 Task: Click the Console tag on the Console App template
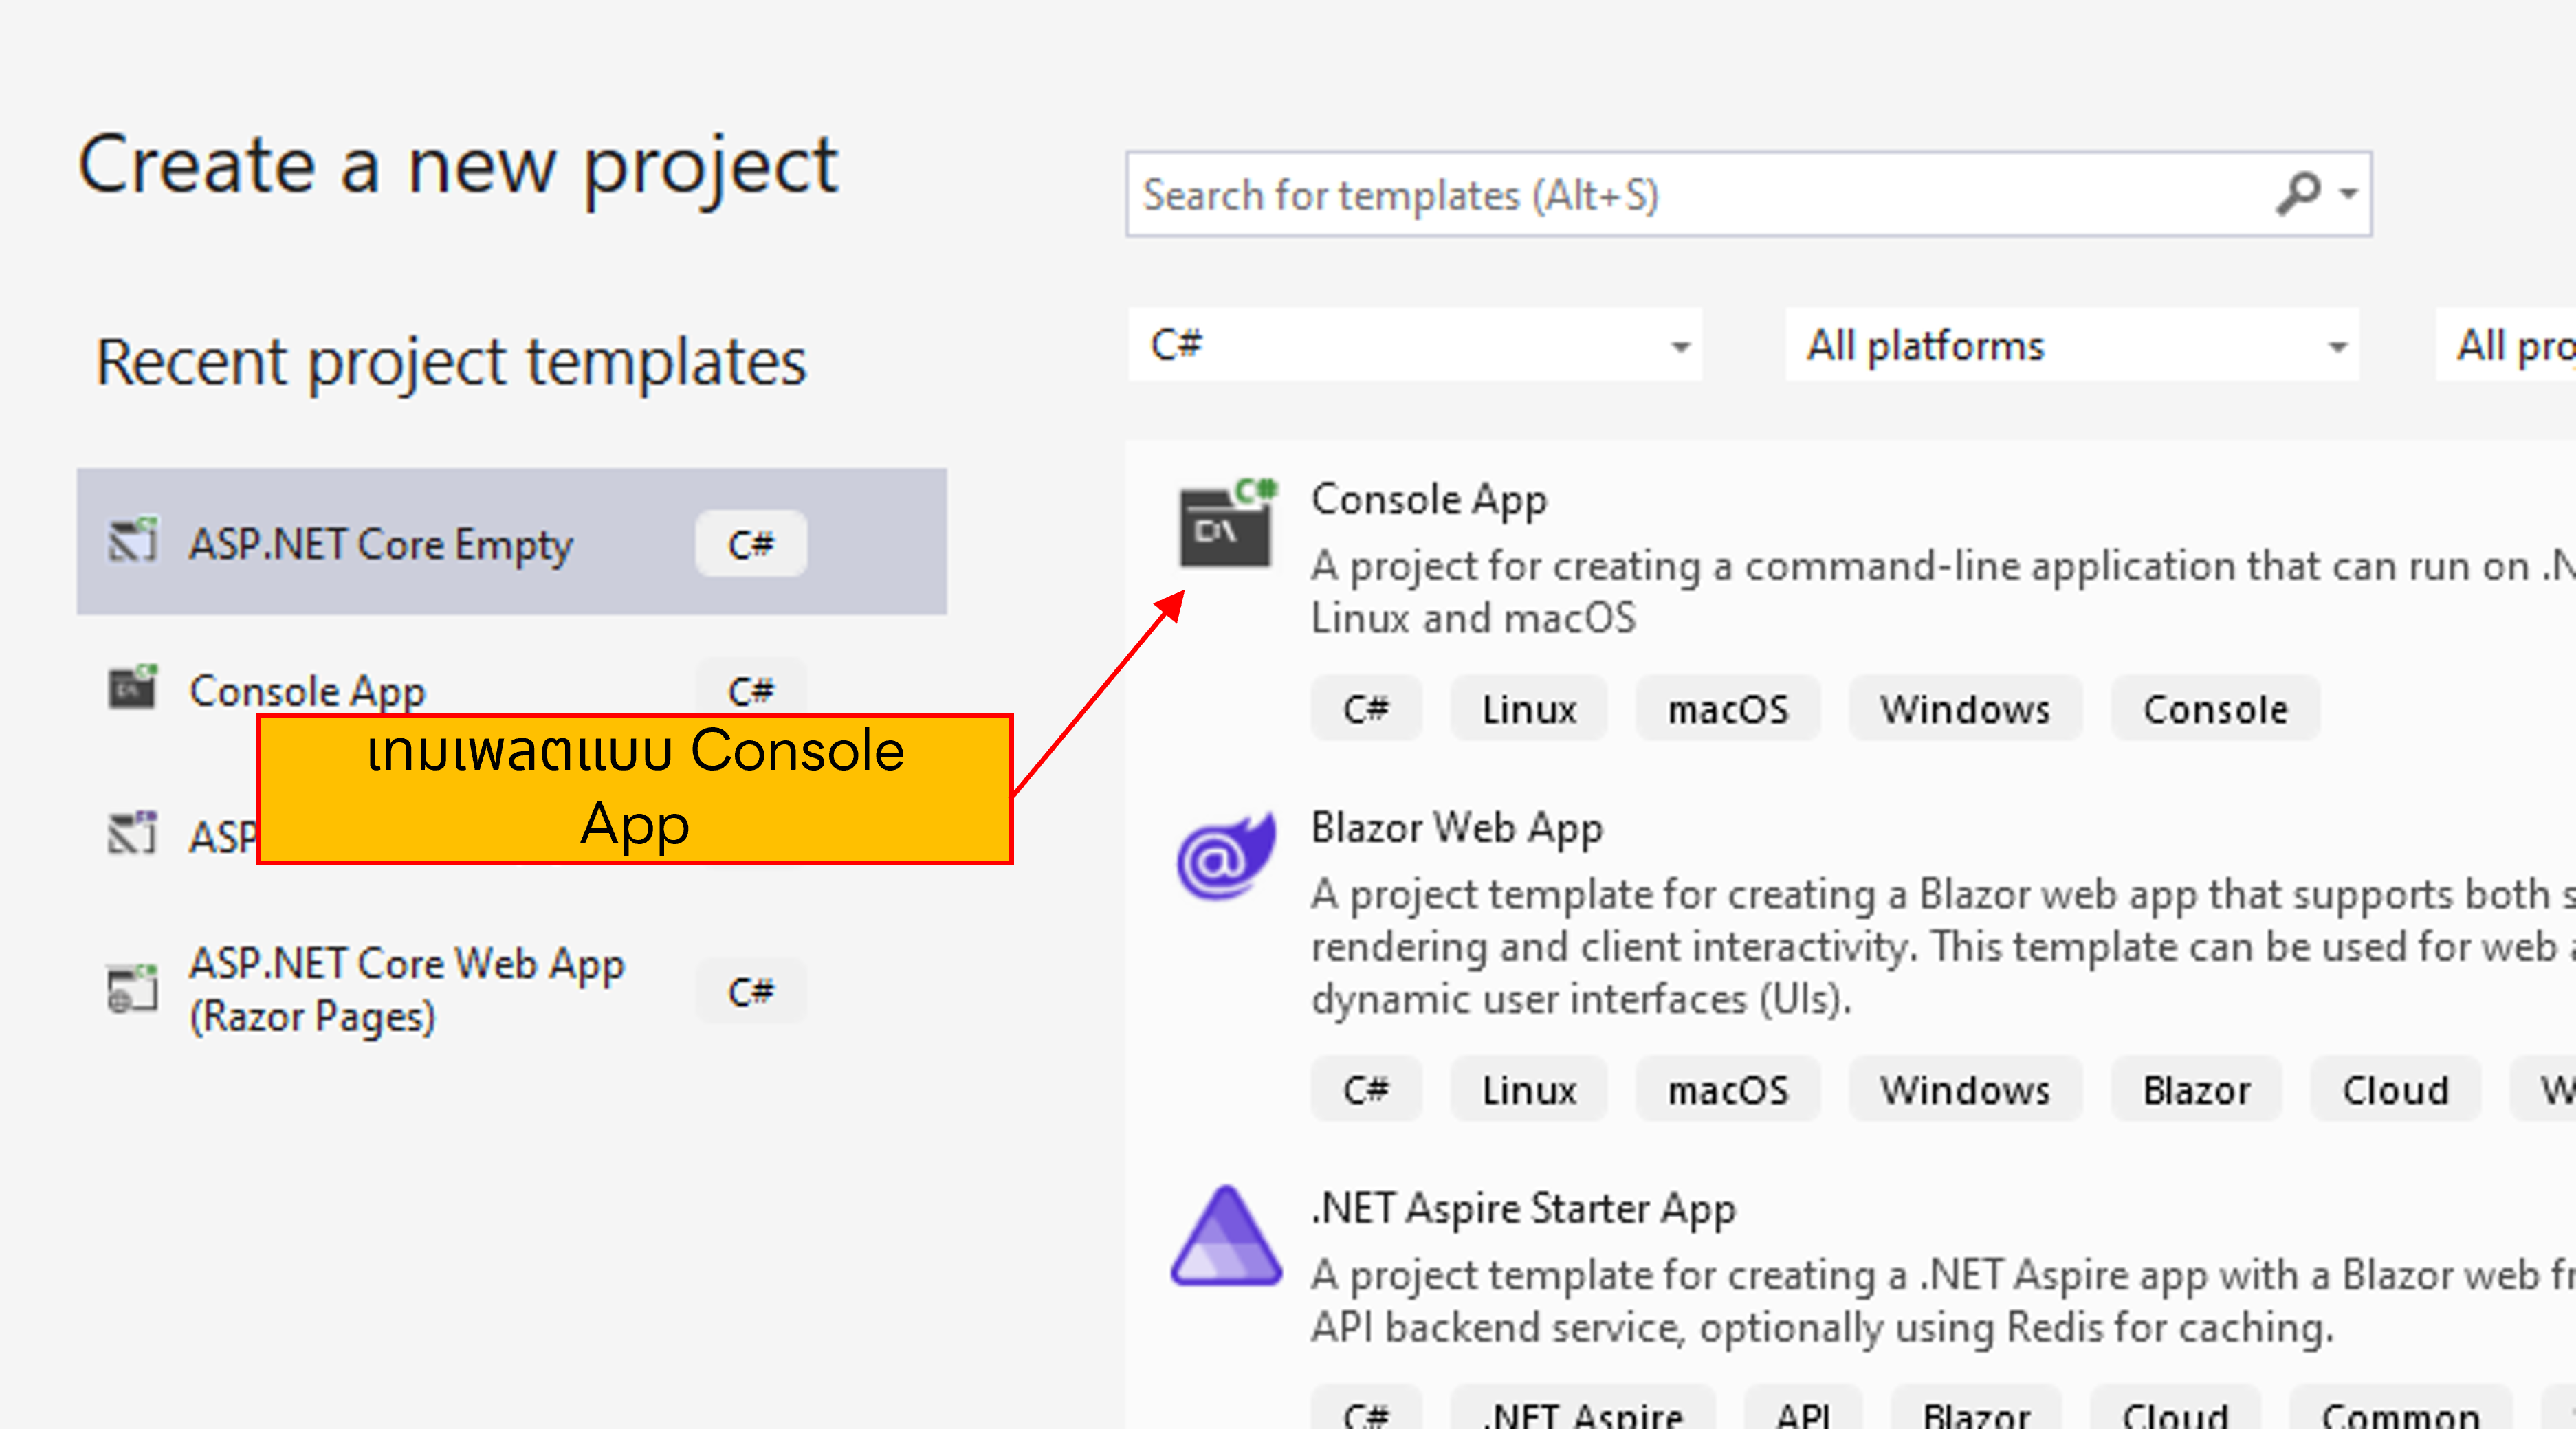[2214, 709]
